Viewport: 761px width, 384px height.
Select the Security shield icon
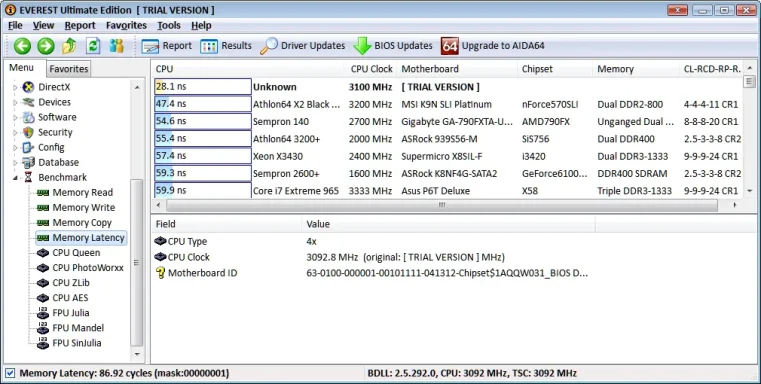click(x=29, y=133)
